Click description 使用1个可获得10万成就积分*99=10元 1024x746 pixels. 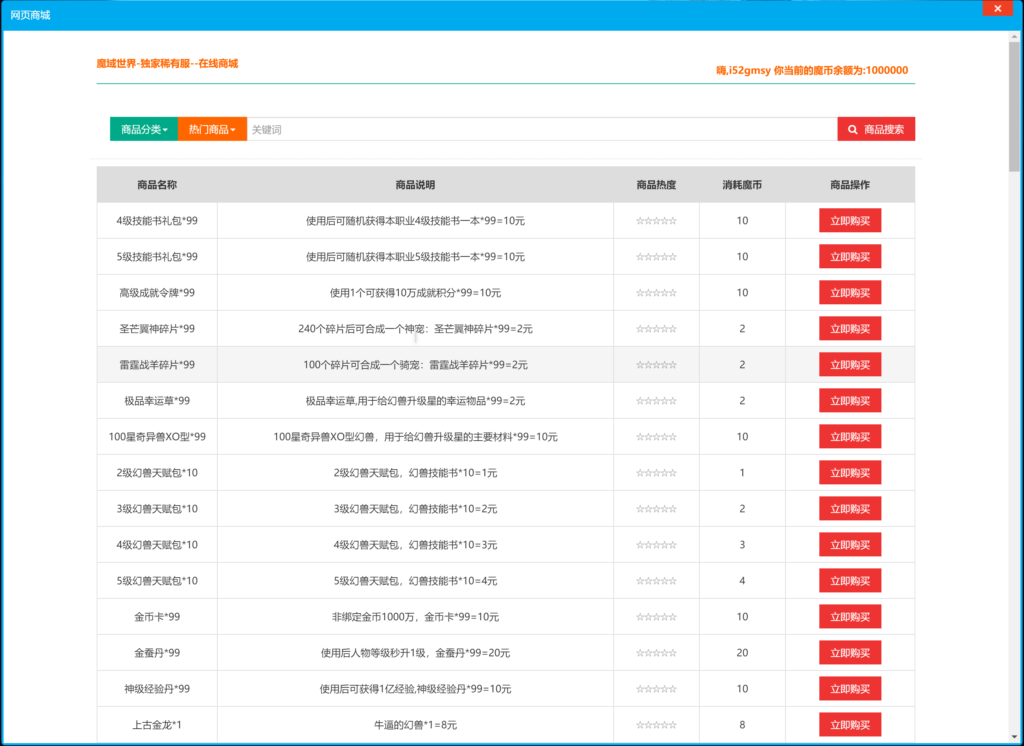tap(415, 293)
